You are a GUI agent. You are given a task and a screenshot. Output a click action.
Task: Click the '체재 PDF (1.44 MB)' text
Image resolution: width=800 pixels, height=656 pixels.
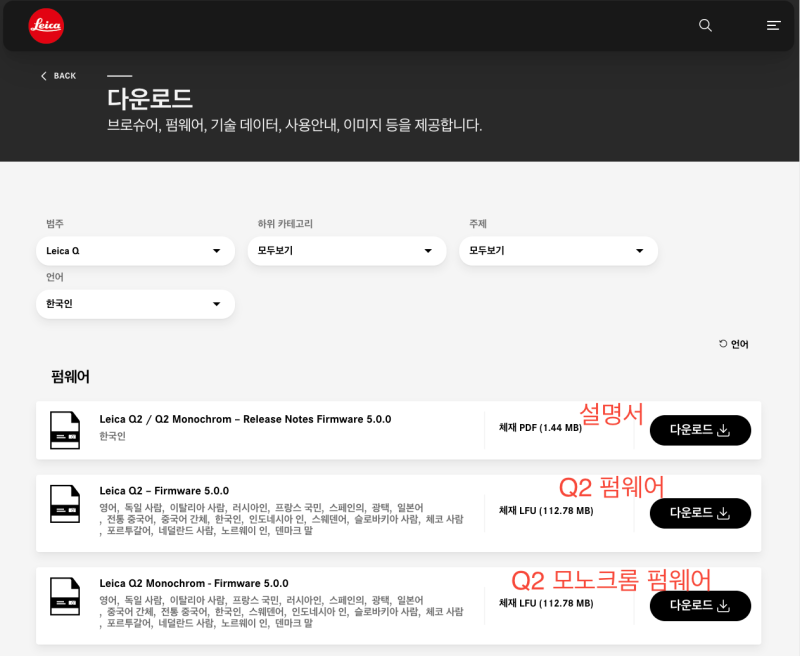click(540, 428)
